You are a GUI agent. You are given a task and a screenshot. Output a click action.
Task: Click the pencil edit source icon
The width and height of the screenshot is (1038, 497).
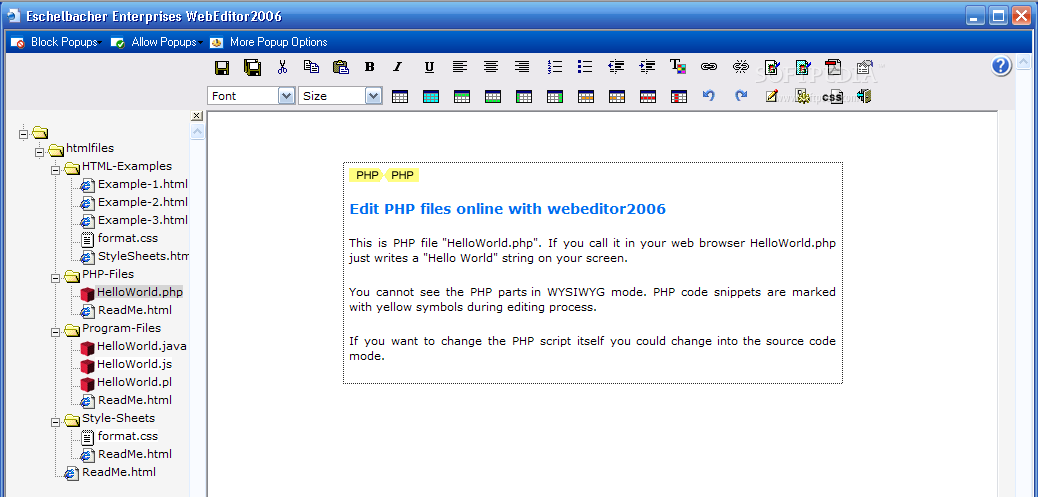click(x=771, y=97)
